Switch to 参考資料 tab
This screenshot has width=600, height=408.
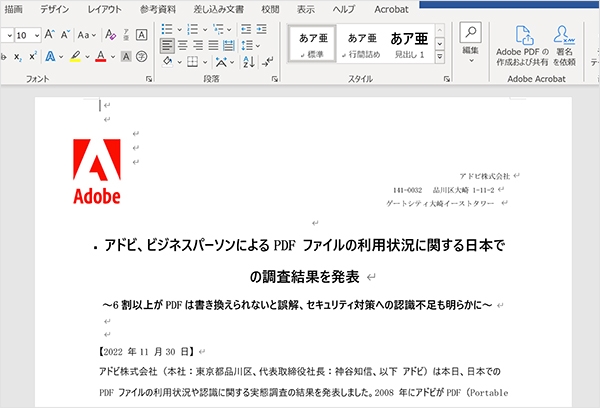158,9
